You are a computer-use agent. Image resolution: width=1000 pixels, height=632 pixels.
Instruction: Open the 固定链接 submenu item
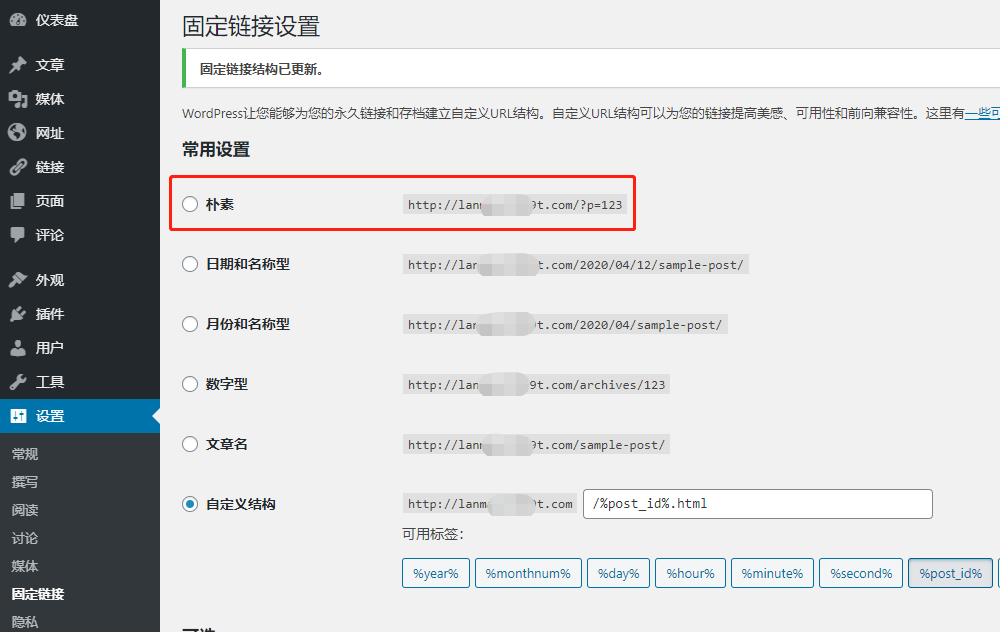(38, 594)
